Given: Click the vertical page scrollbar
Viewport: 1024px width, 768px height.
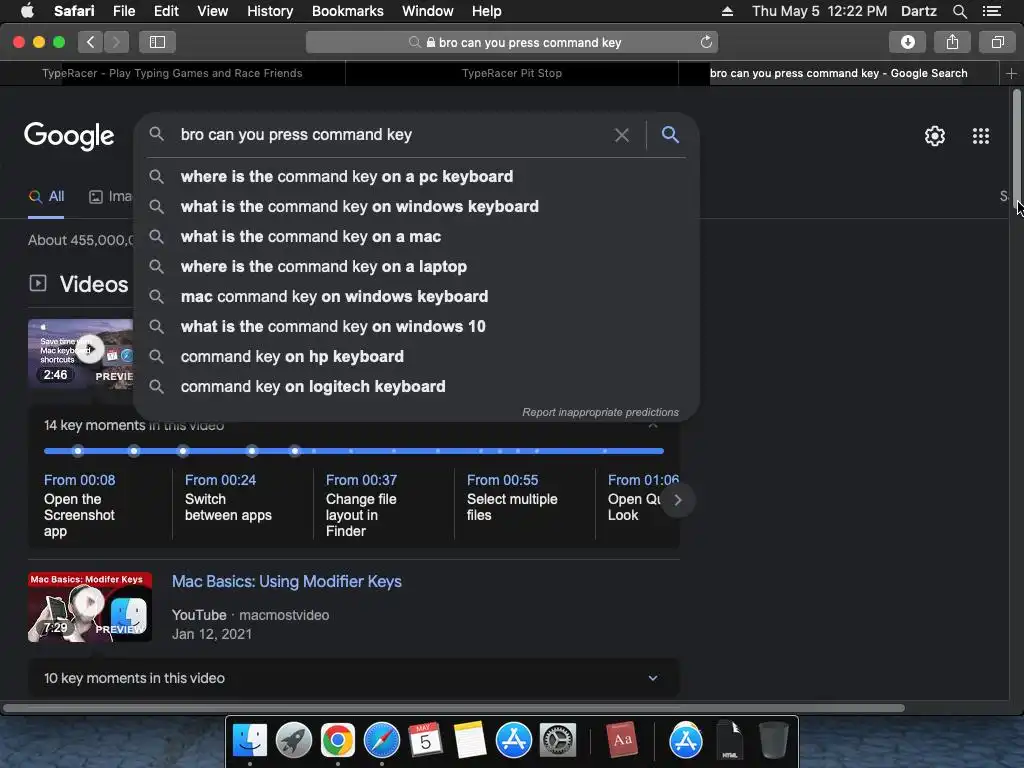Looking at the screenshot, I should 1017,150.
